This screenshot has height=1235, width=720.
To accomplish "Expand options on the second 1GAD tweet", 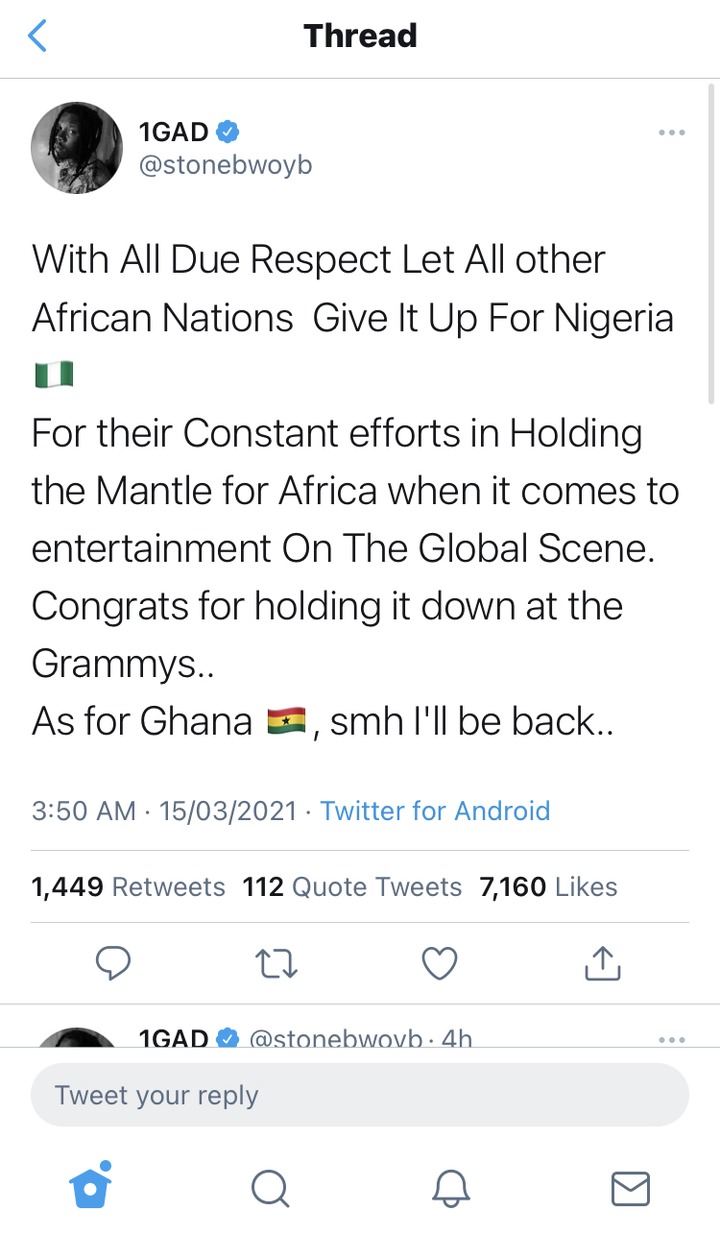I will click(x=671, y=1040).
